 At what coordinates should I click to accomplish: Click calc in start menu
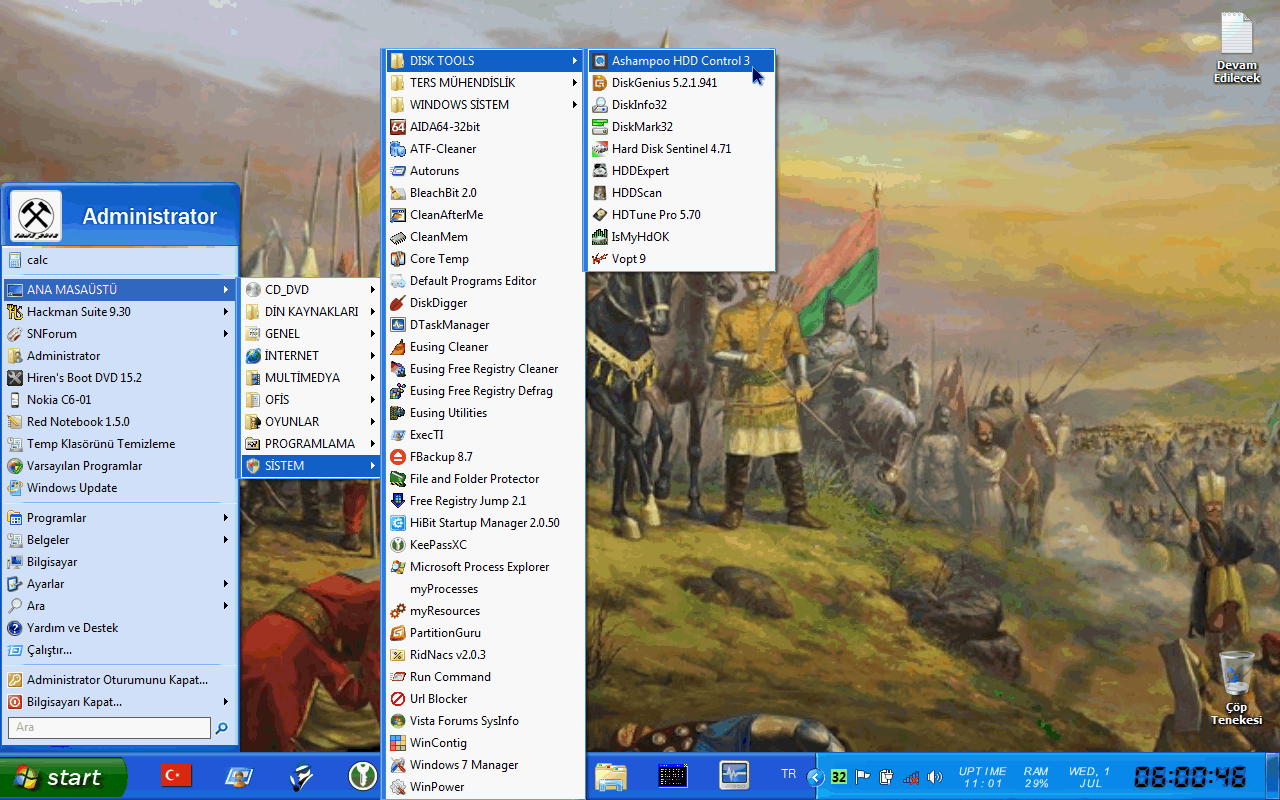[119, 260]
